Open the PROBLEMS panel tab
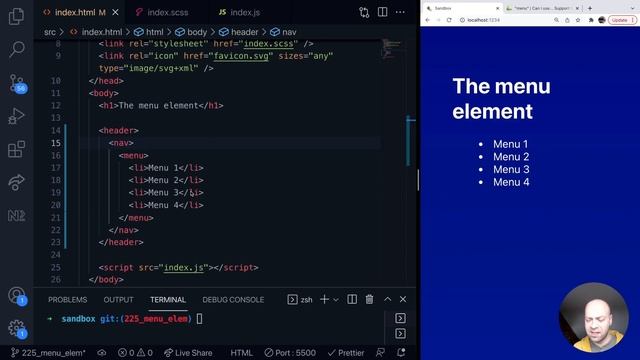 (67, 300)
